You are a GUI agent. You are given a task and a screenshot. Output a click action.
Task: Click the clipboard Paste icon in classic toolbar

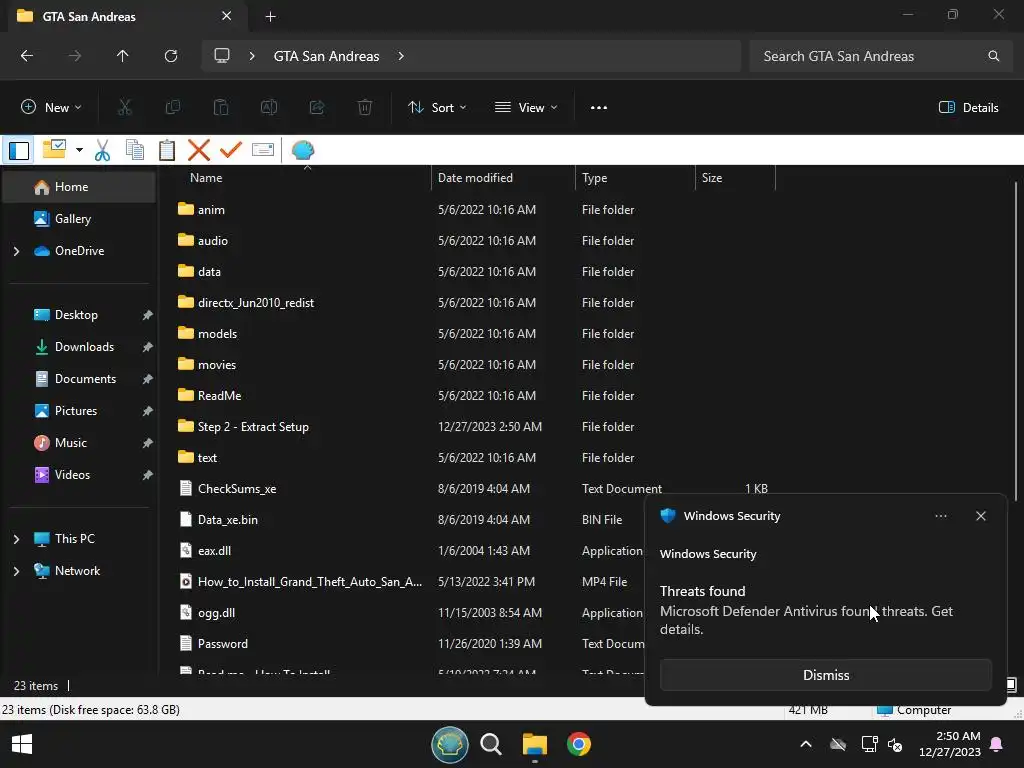pos(167,150)
